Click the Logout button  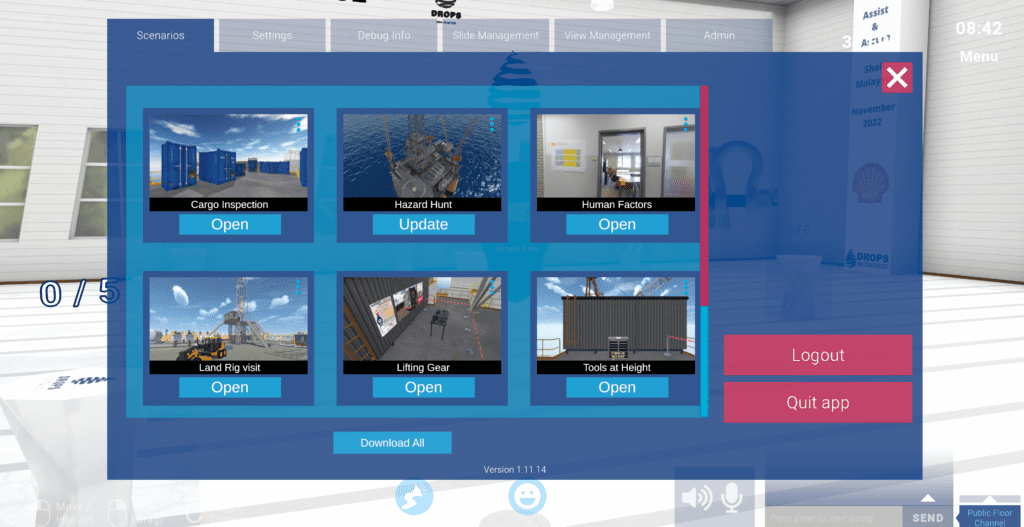click(818, 355)
